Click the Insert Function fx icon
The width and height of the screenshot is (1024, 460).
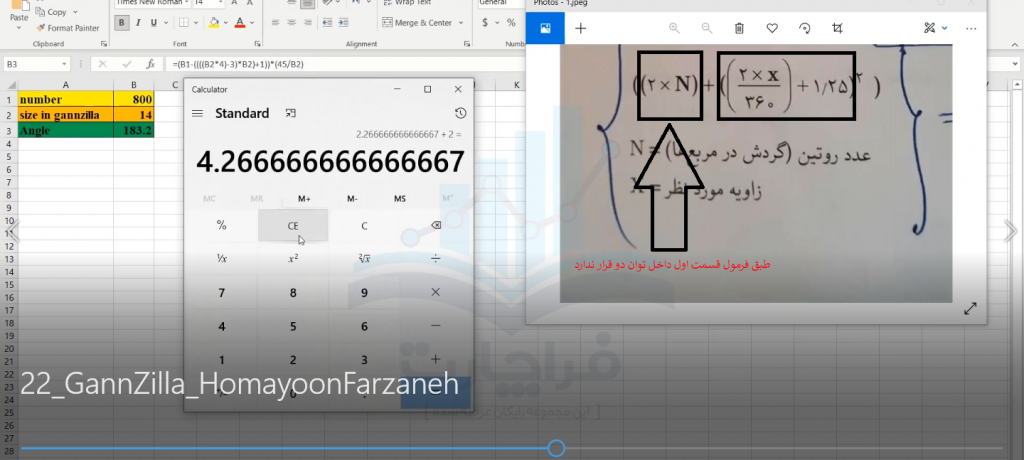(151, 64)
